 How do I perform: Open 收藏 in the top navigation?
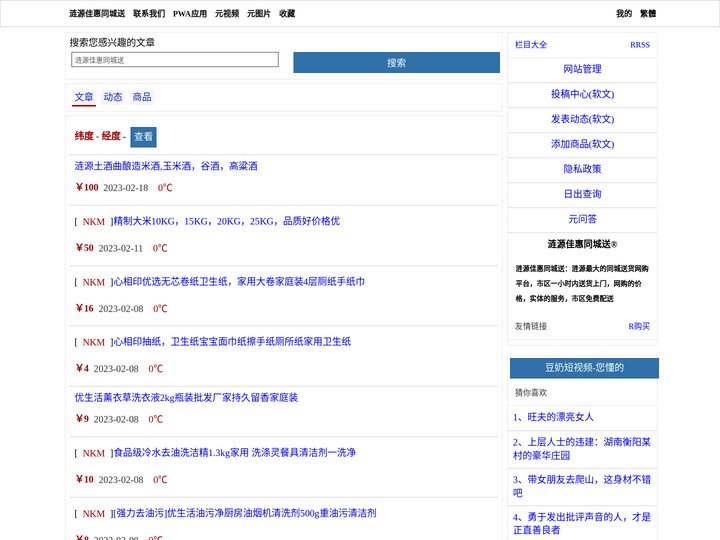pyautogui.click(x=287, y=13)
